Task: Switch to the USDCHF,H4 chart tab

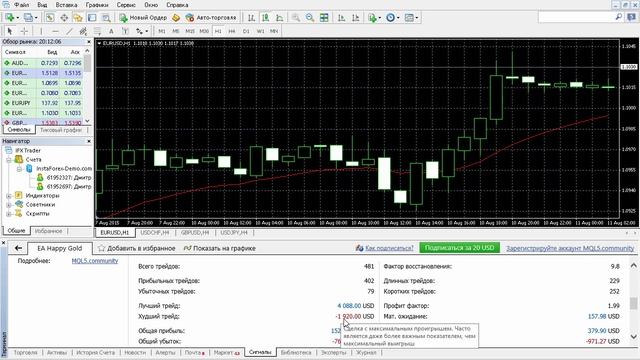Action: [155, 233]
